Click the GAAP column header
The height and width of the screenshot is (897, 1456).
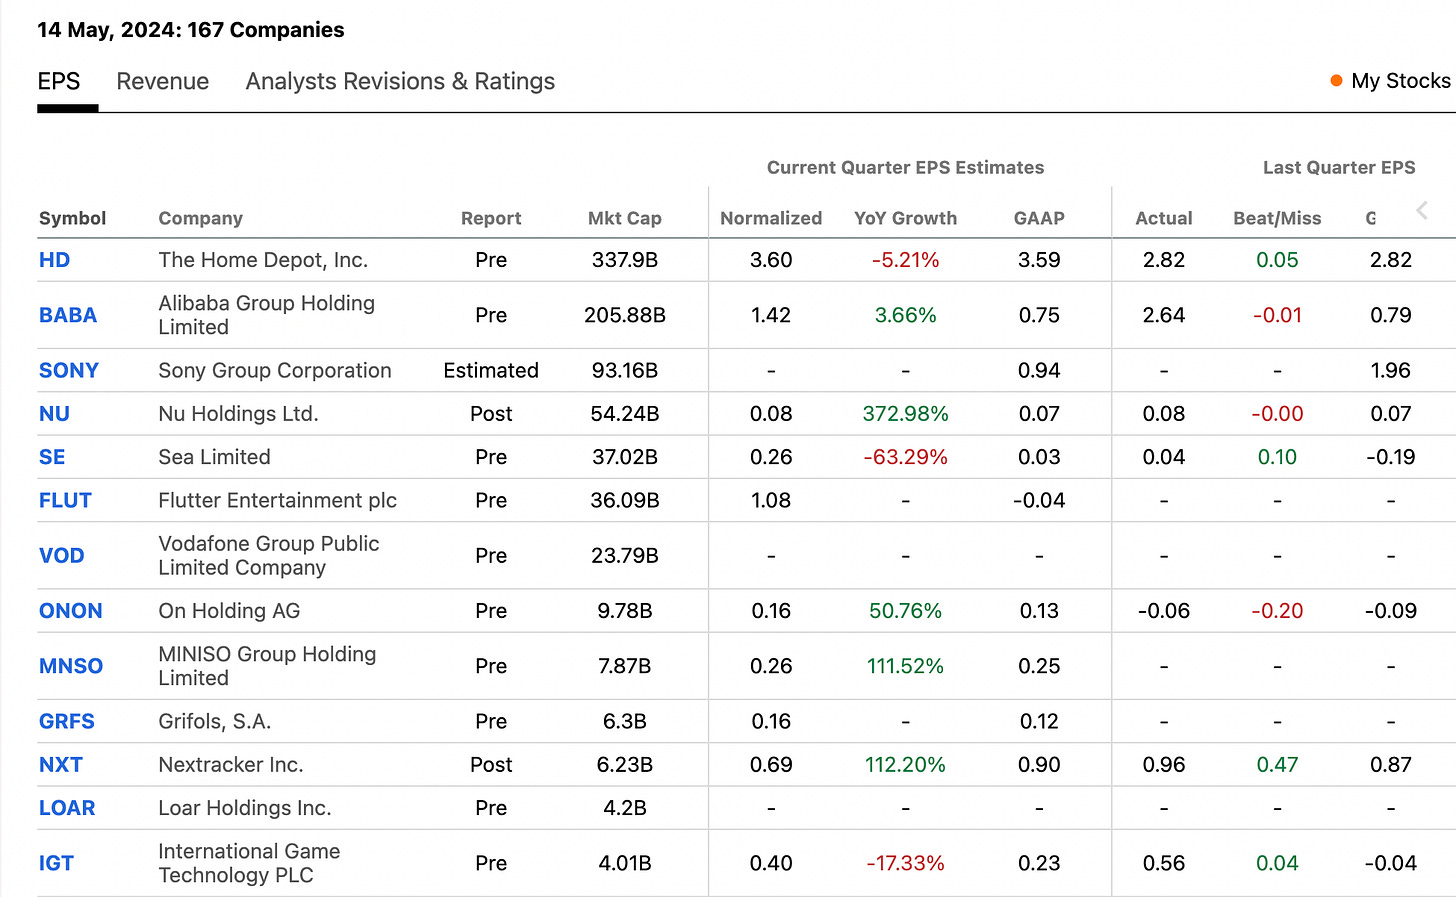pos(1039,218)
